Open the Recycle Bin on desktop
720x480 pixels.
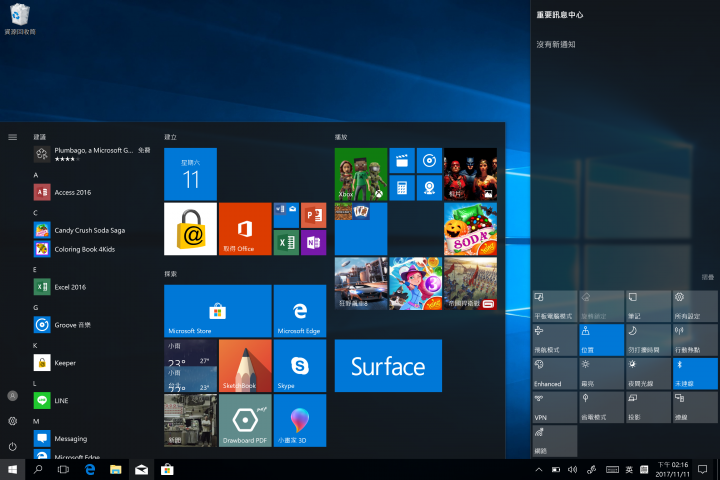(20, 19)
